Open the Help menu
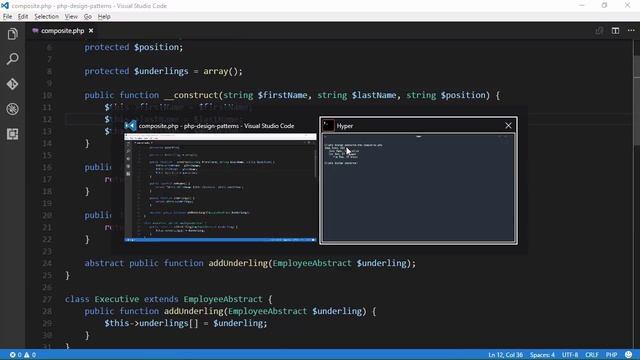640x360 pixels. 104,17
